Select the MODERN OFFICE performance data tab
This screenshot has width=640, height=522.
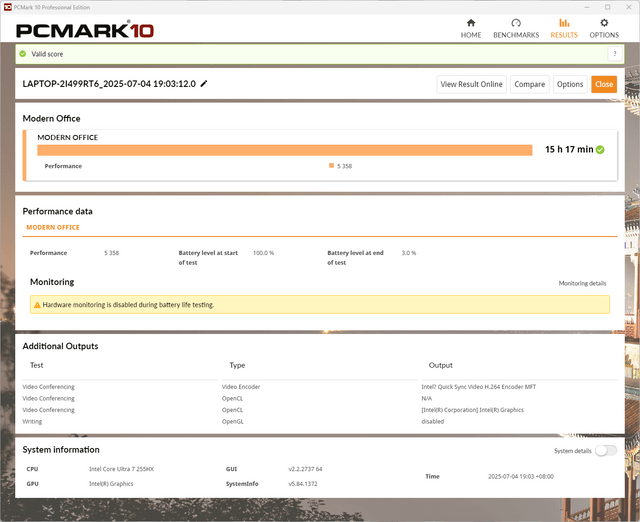point(53,227)
